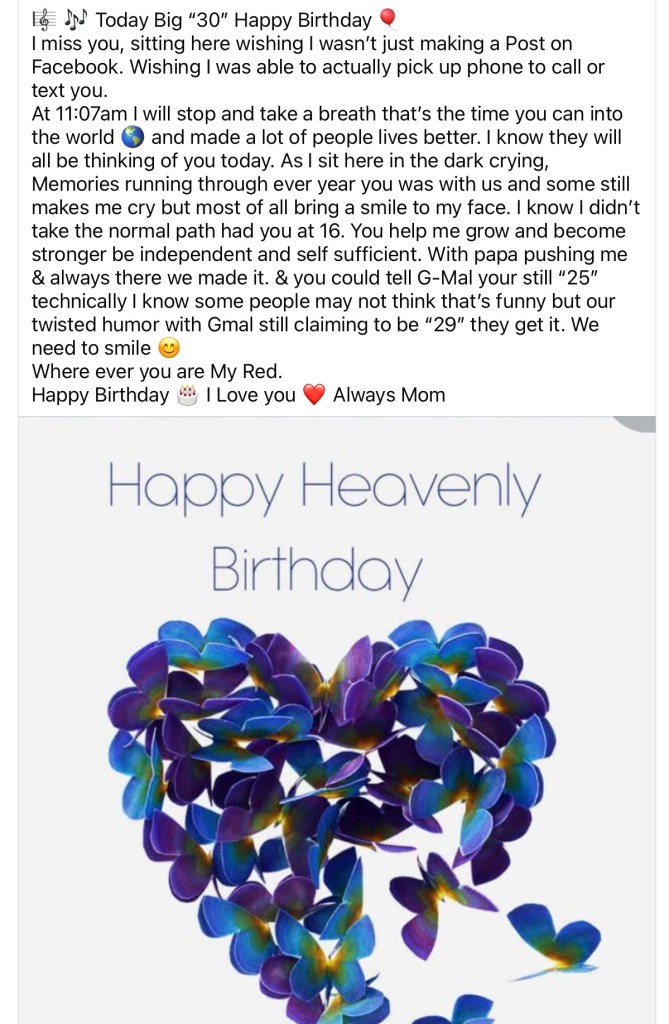This screenshot has height=1024, width=669.
Task: Tap the red balloon emoji
Action: pos(389,18)
